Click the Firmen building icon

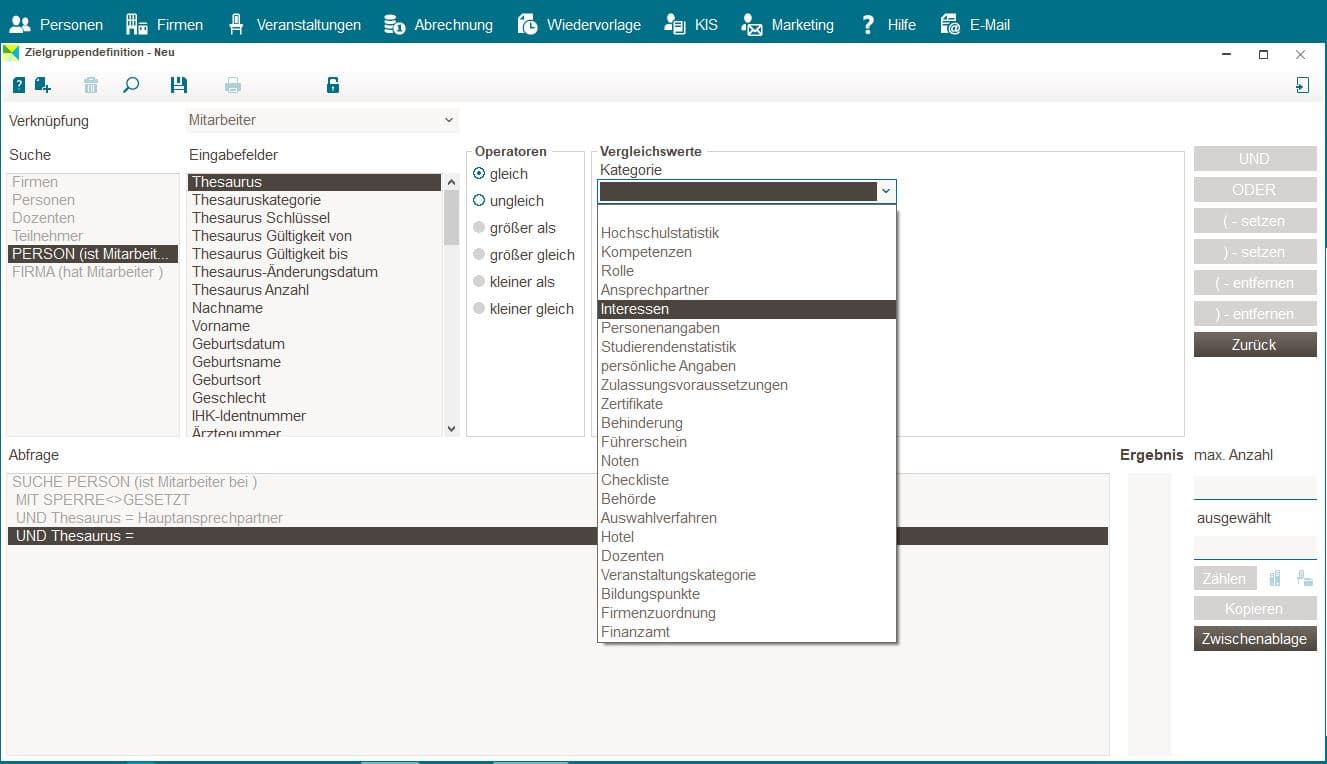coord(136,25)
